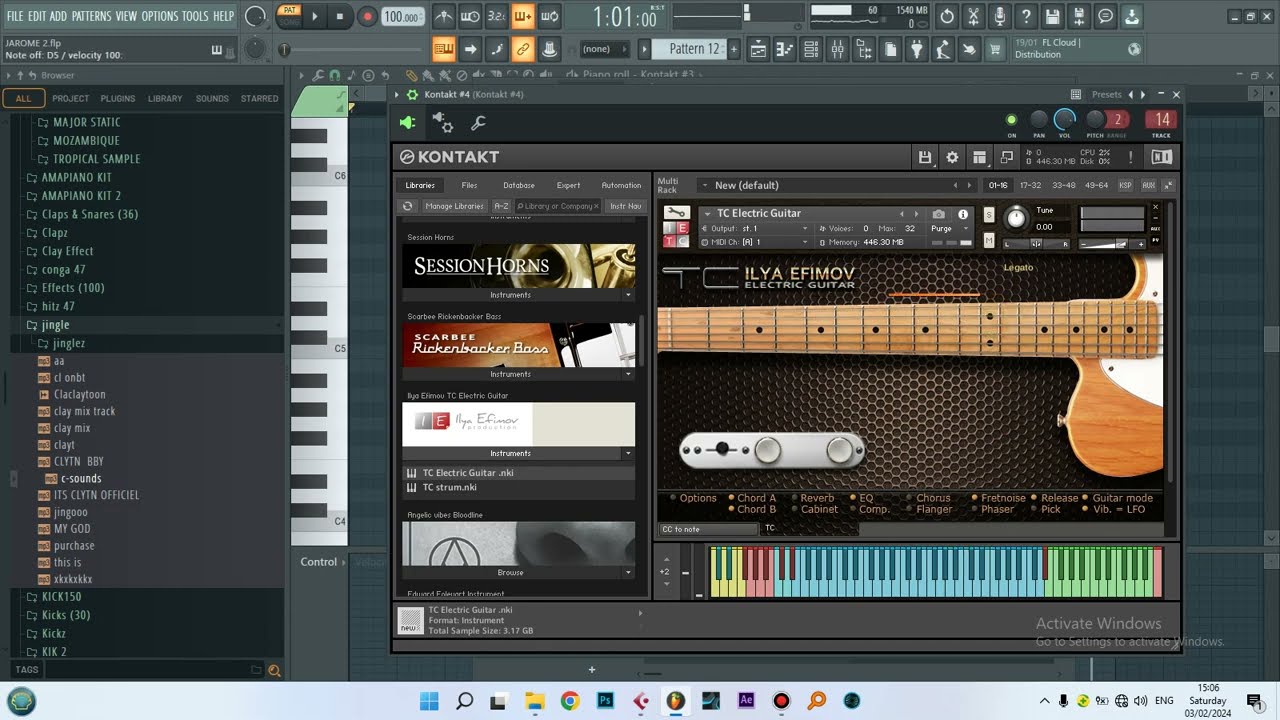
Task: Open Session Horns Instruments dropdown arrow
Action: tap(628, 295)
